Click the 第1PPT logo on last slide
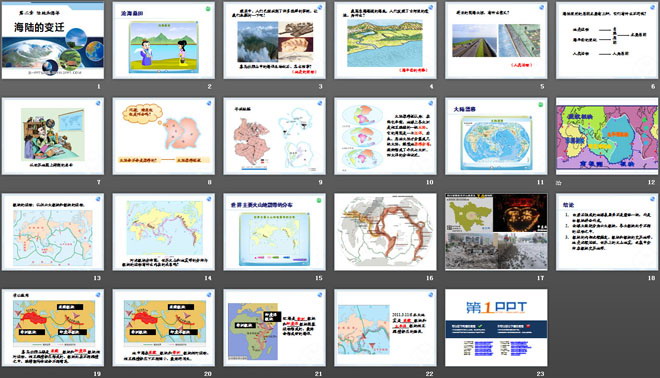Screen dimensions: 660x378 (496, 308)
